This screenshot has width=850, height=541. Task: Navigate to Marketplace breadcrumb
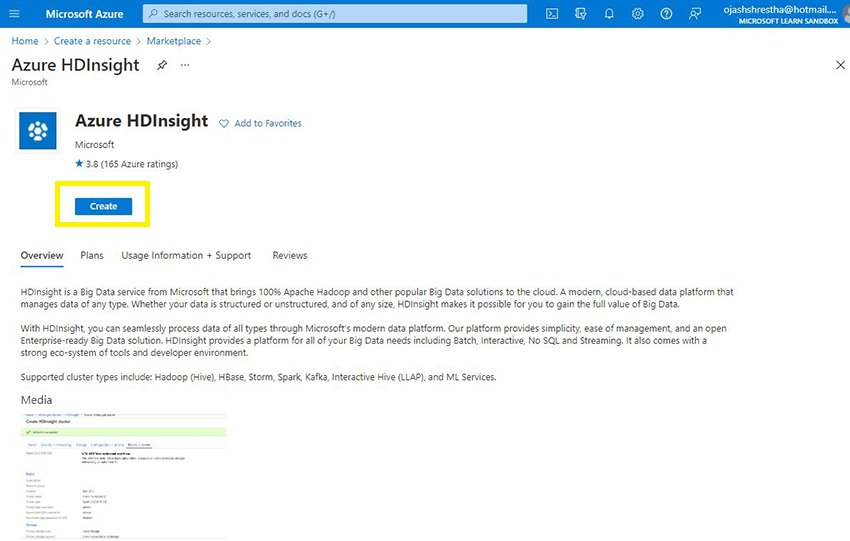[x=174, y=41]
